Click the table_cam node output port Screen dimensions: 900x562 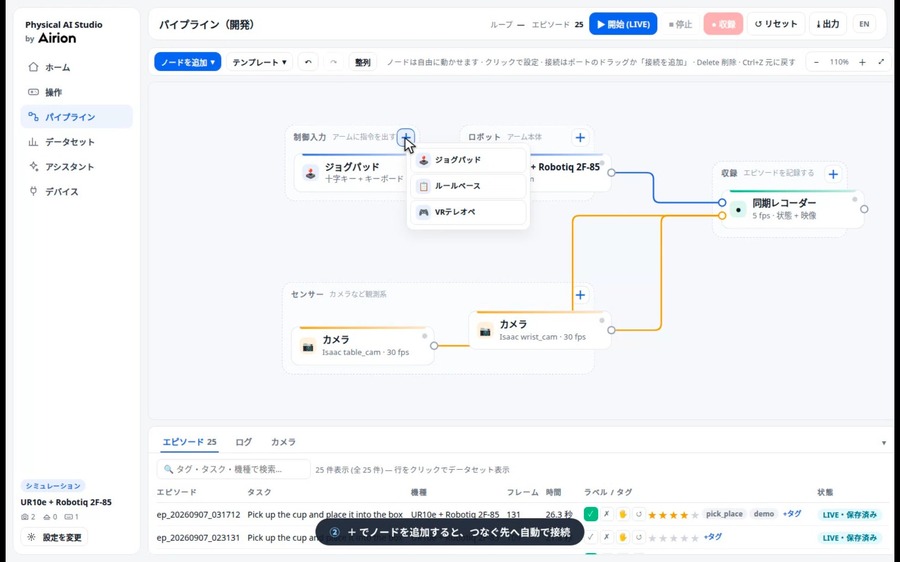click(435, 346)
